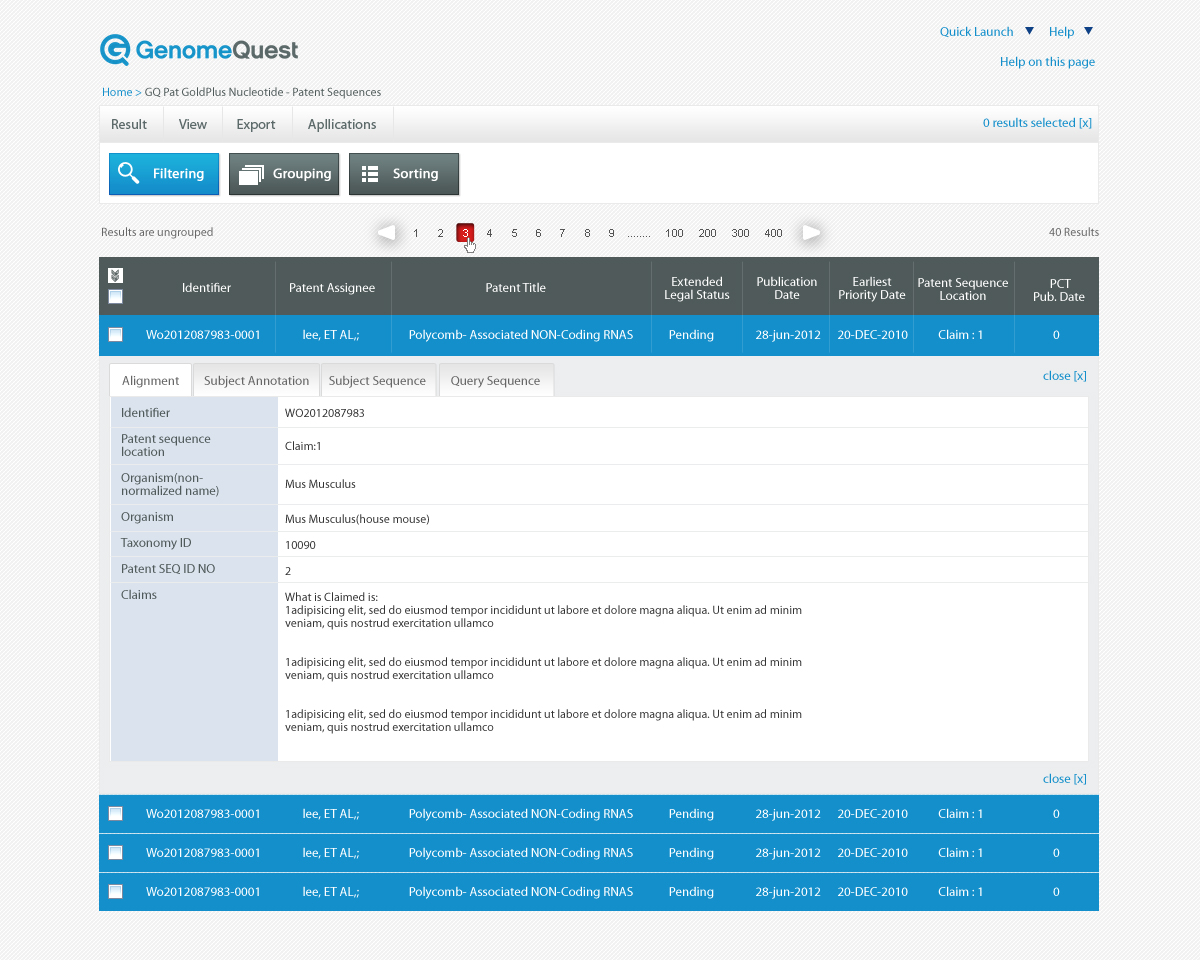Image resolution: width=1200 pixels, height=960 pixels.
Task: Switch to the Query Sequence tab
Action: click(495, 381)
